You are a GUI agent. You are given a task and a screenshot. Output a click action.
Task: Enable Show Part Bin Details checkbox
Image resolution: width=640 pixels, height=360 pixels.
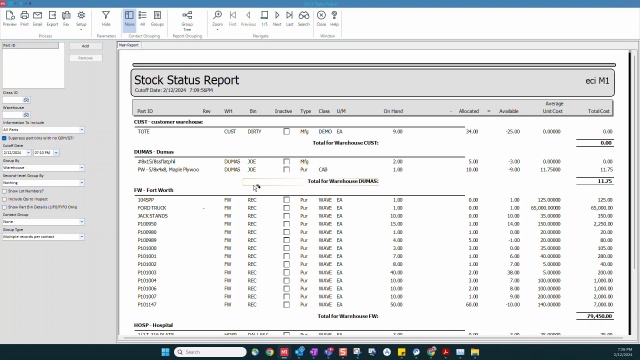(x=4, y=207)
